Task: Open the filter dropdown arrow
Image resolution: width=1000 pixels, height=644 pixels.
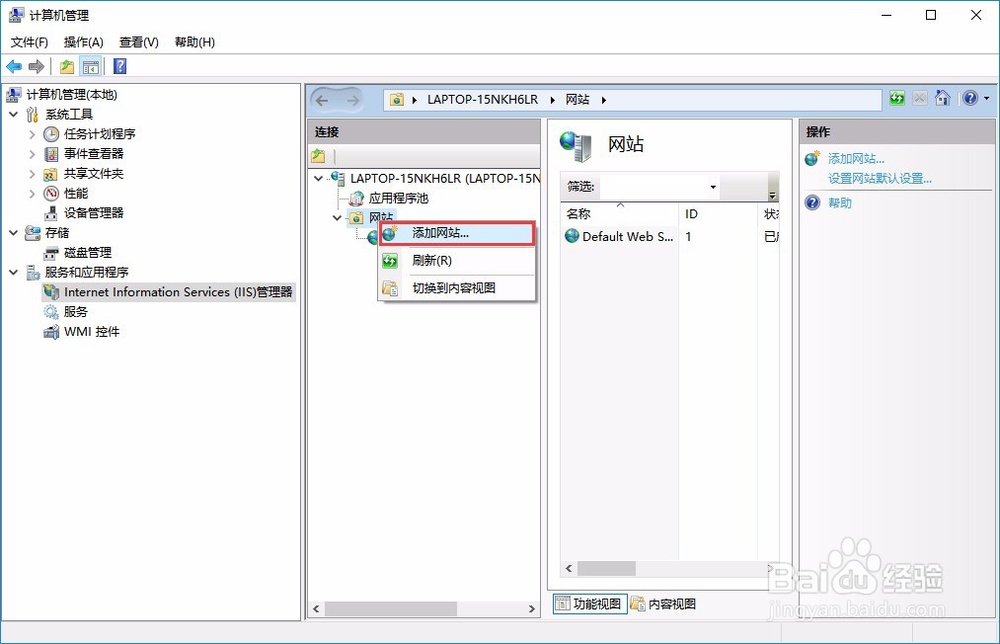Action: pos(713,187)
